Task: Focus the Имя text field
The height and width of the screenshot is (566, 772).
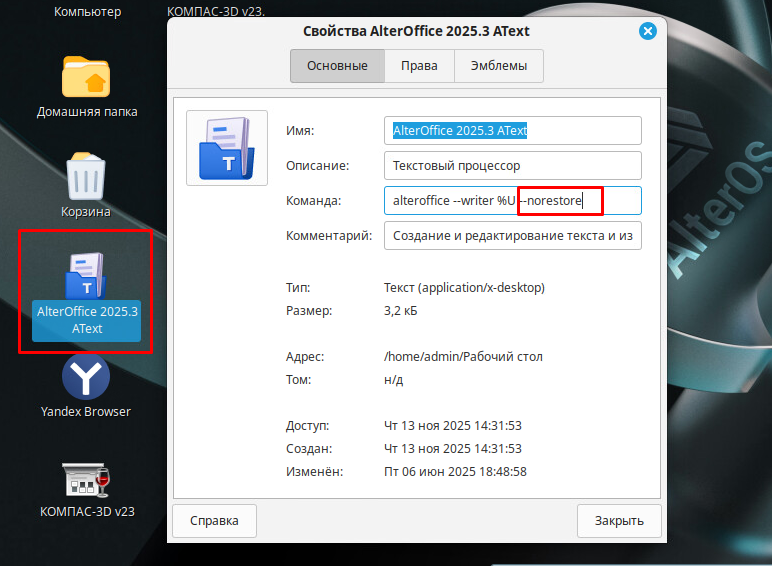Action: point(512,131)
